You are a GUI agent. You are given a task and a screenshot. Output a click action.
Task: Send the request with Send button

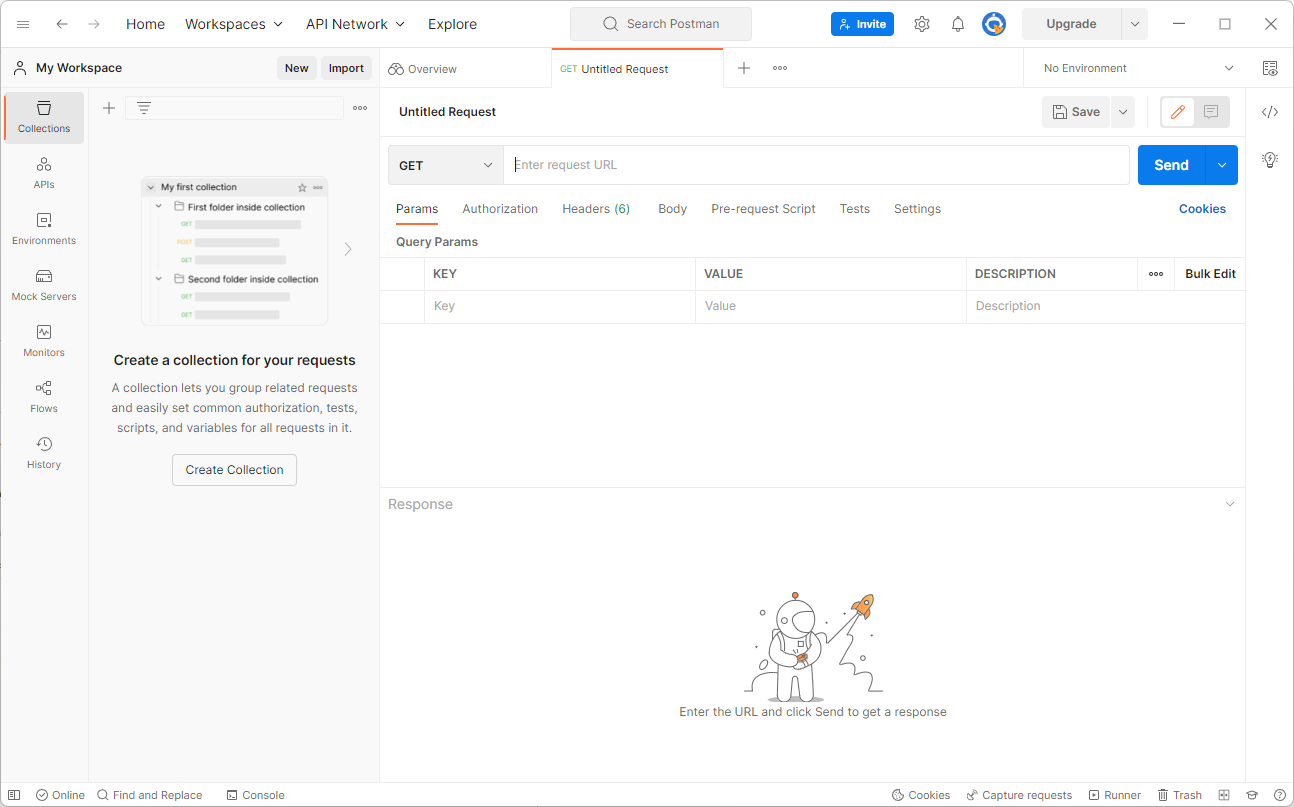1172,165
